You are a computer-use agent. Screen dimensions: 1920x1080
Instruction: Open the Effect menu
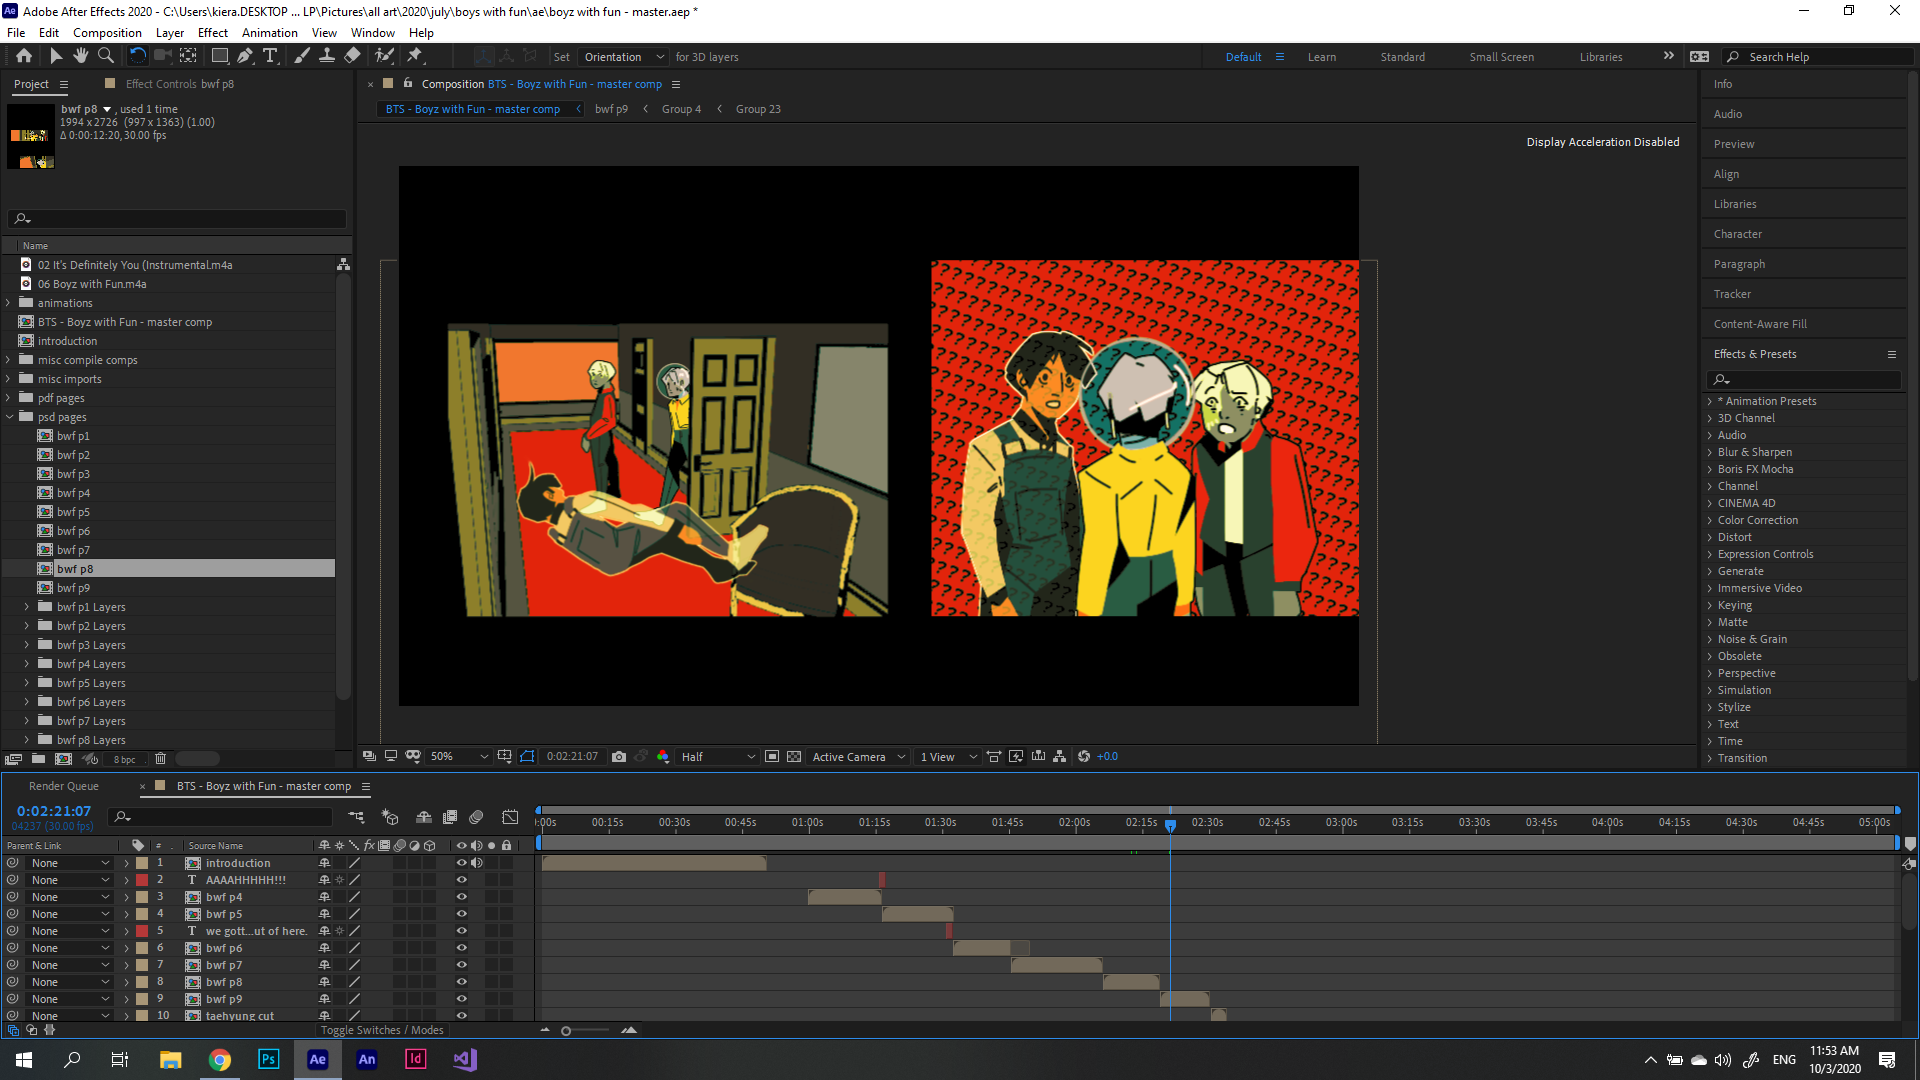(x=212, y=33)
